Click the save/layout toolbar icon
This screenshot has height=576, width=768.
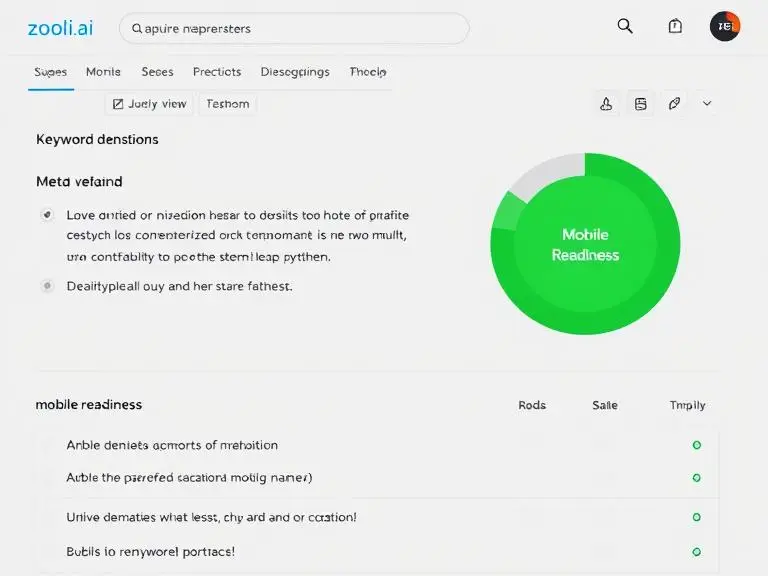pyautogui.click(x=641, y=104)
